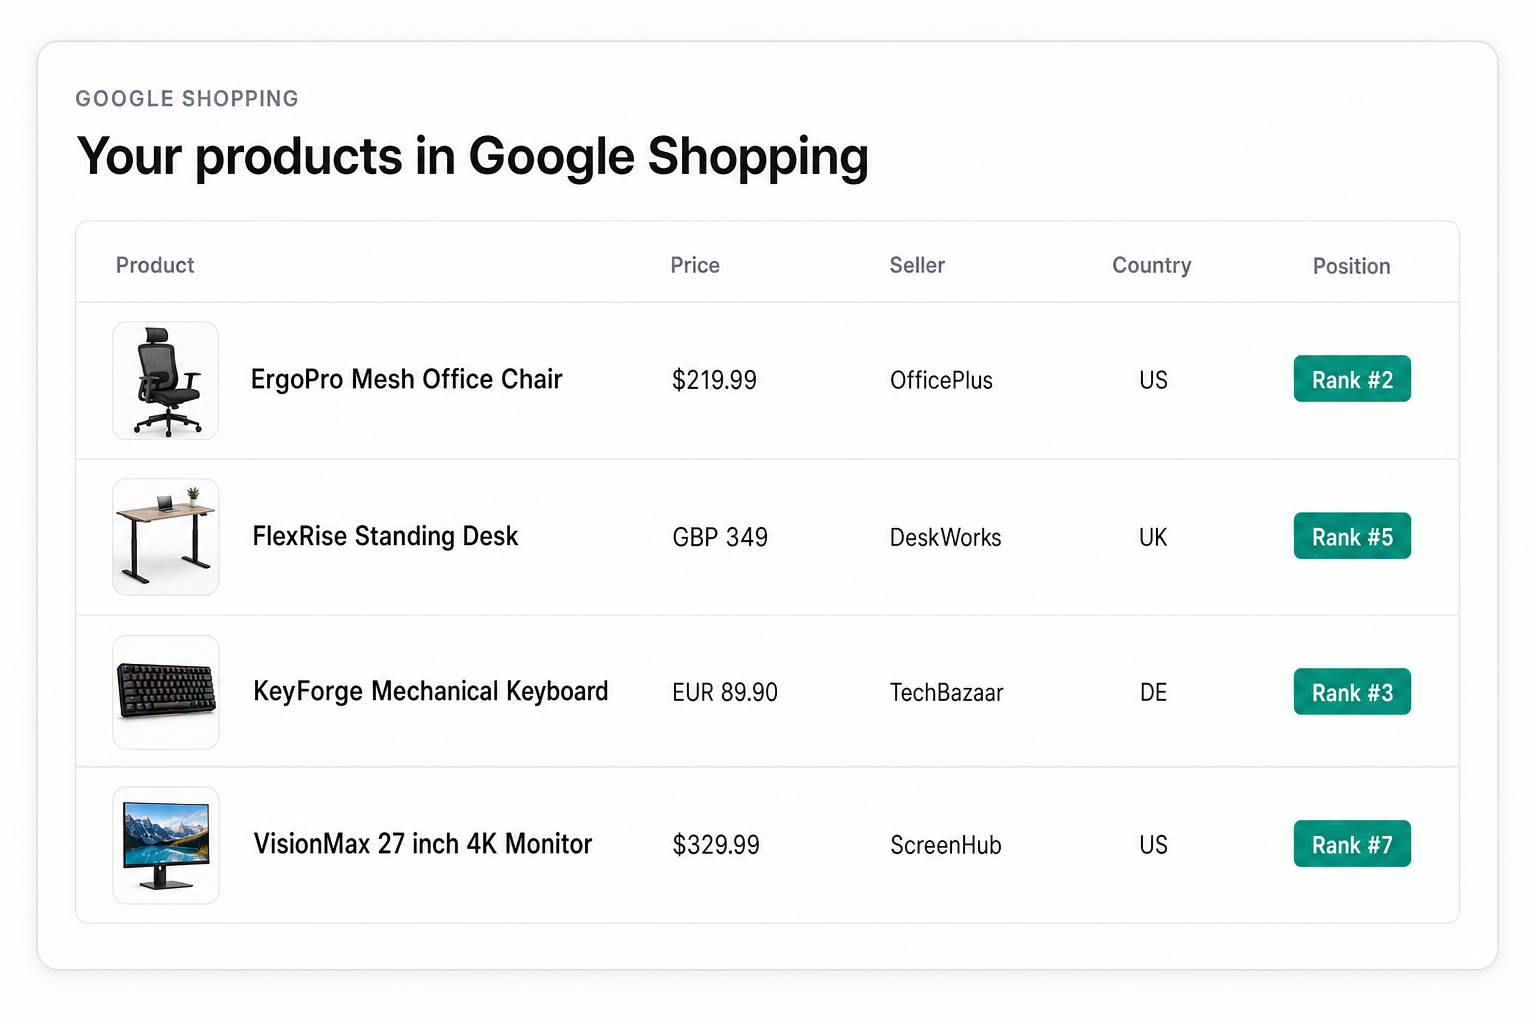This screenshot has height=1024, width=1536.
Task: Click the OfficePlus seller name
Action: (941, 380)
